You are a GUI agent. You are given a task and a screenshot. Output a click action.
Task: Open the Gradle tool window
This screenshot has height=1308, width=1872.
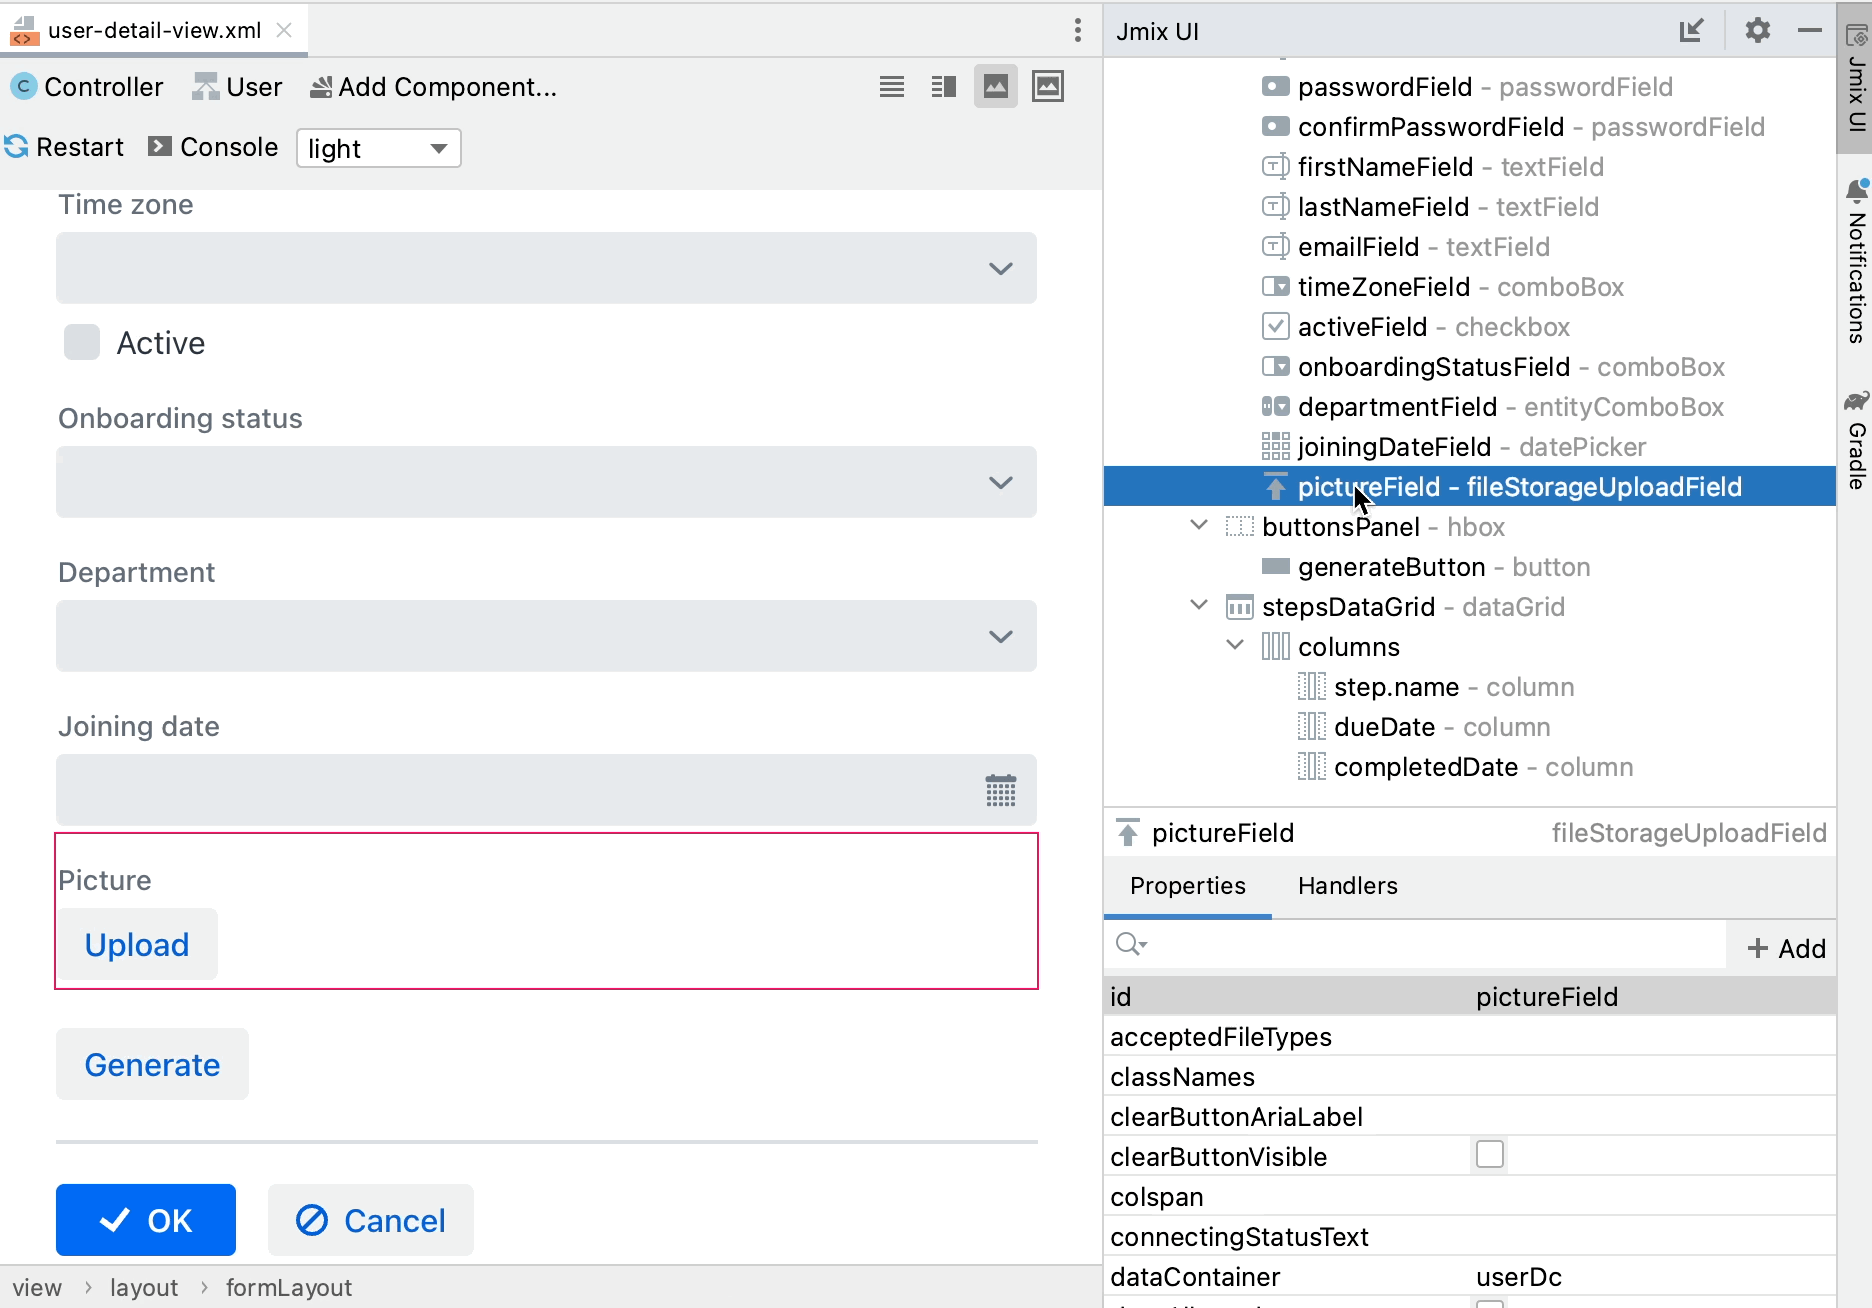[1856, 440]
